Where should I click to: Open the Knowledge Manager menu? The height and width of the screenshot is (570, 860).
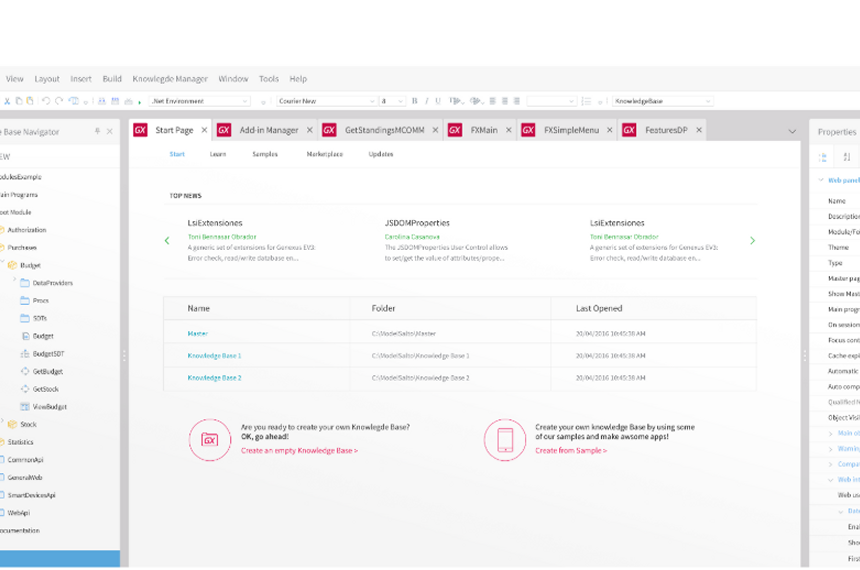169,78
